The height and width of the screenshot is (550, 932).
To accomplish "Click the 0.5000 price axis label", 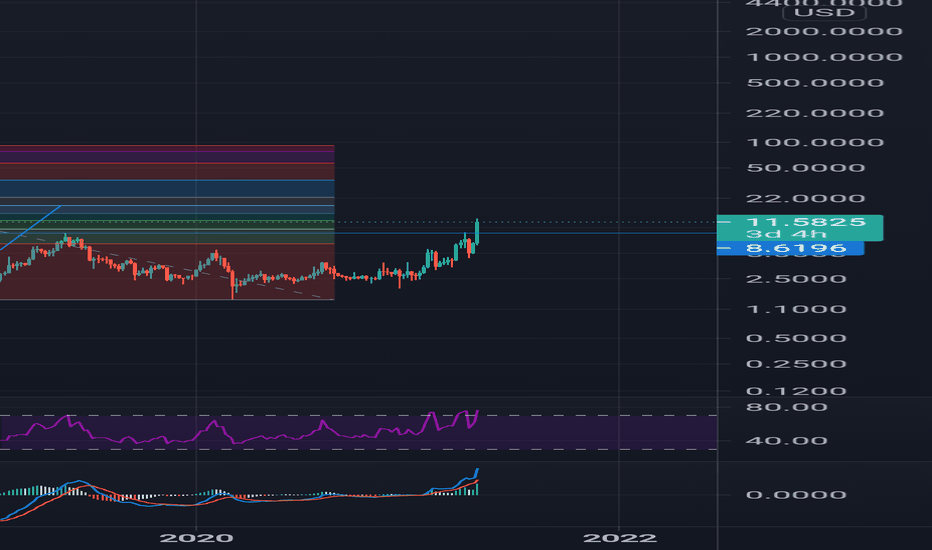I will [x=796, y=338].
